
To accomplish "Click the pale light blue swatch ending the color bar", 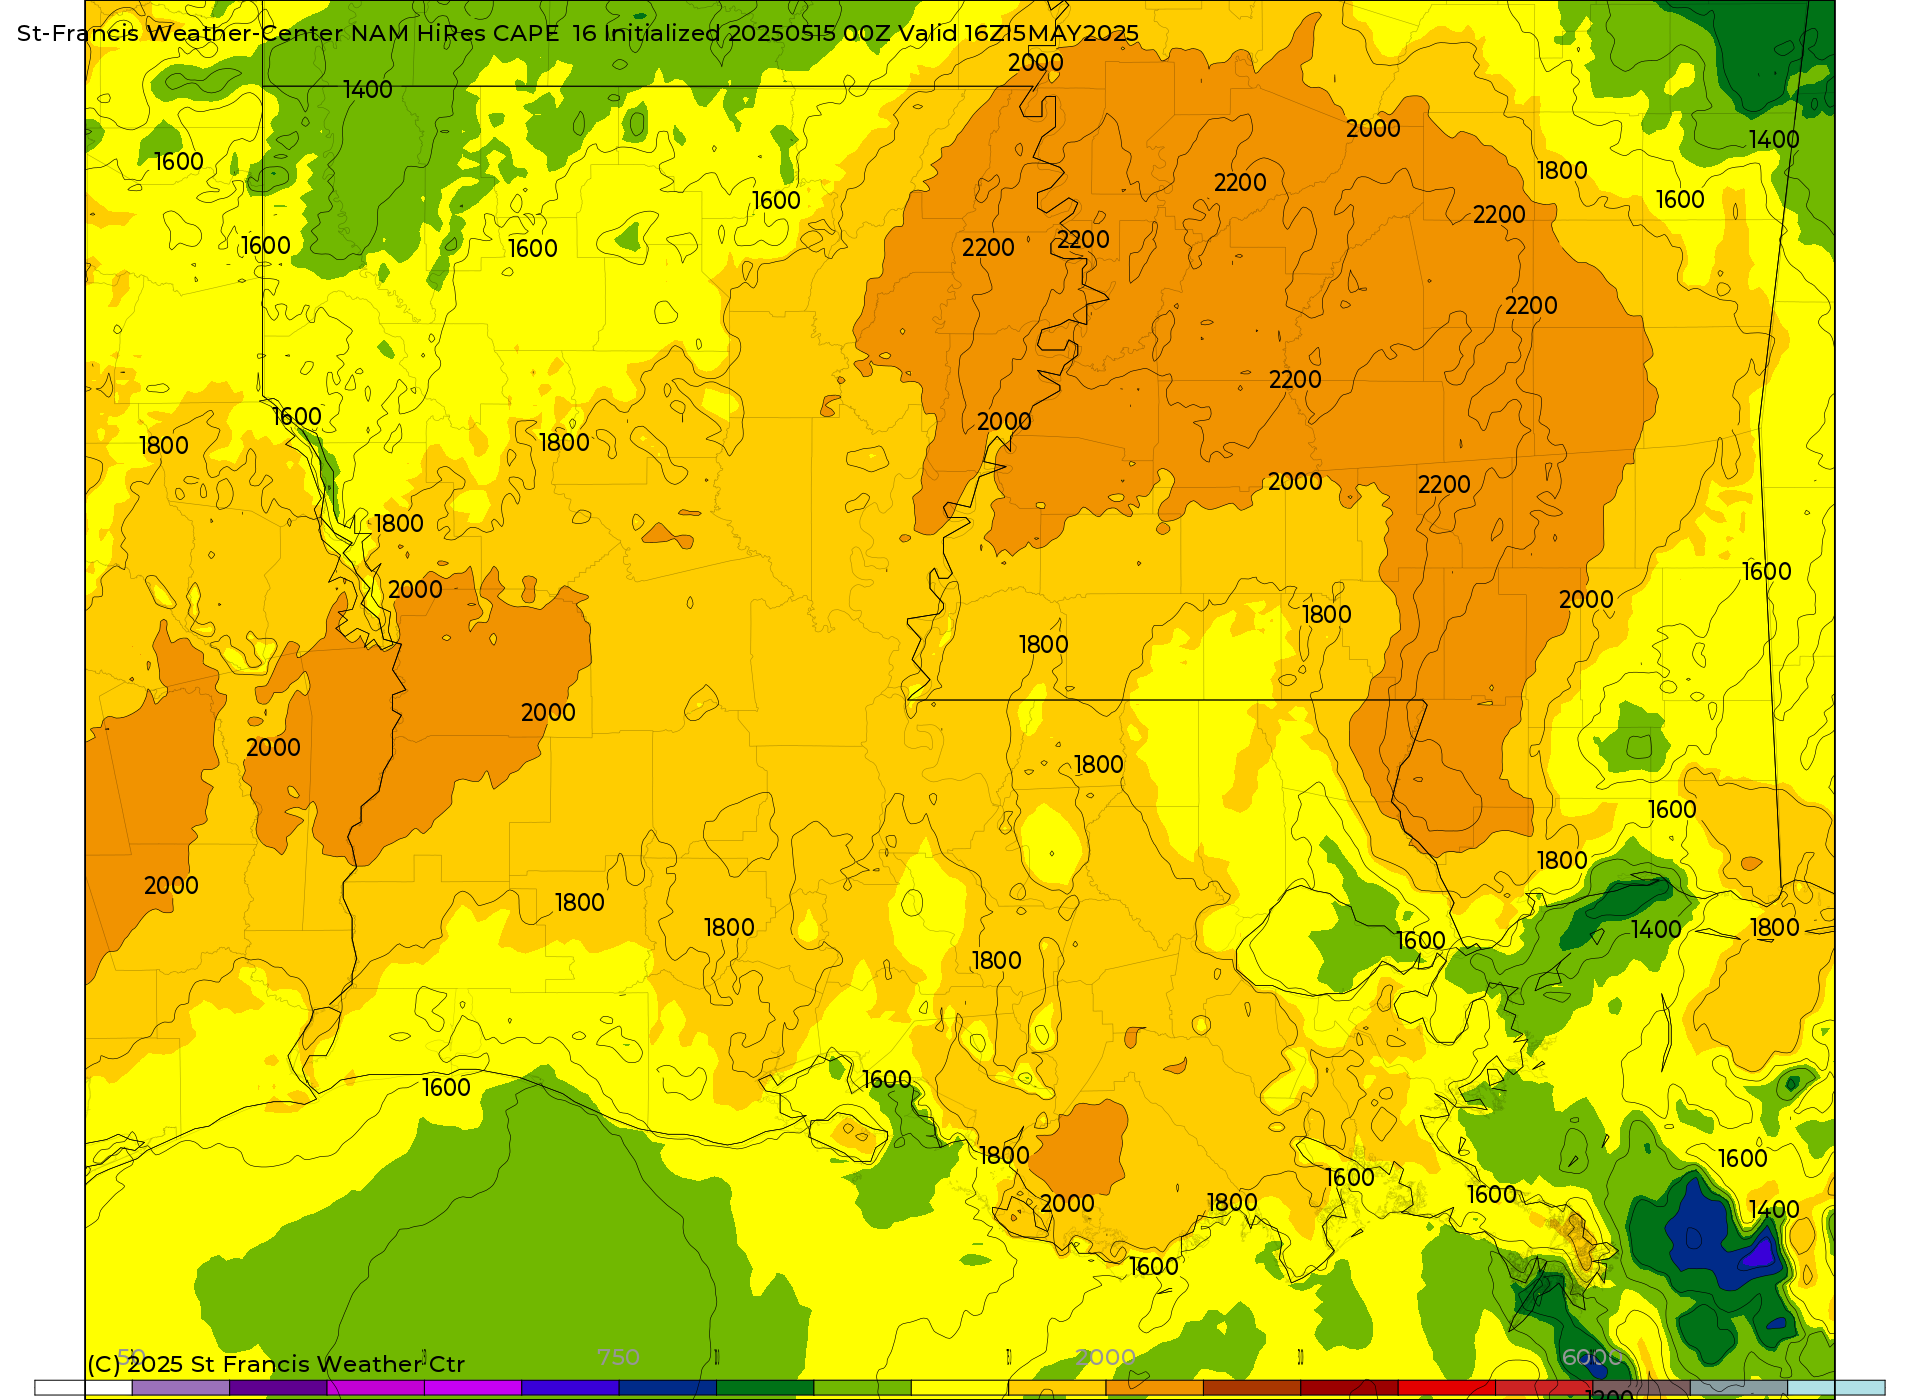I will pos(1836,1387).
